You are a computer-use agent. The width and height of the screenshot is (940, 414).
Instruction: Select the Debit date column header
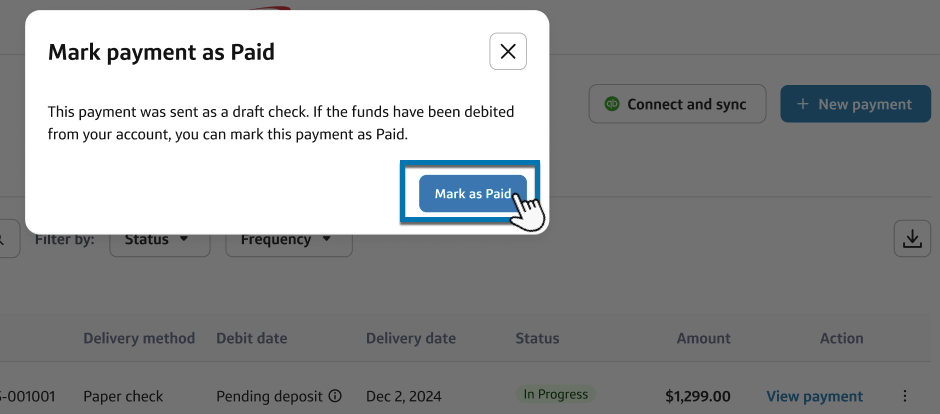point(250,338)
